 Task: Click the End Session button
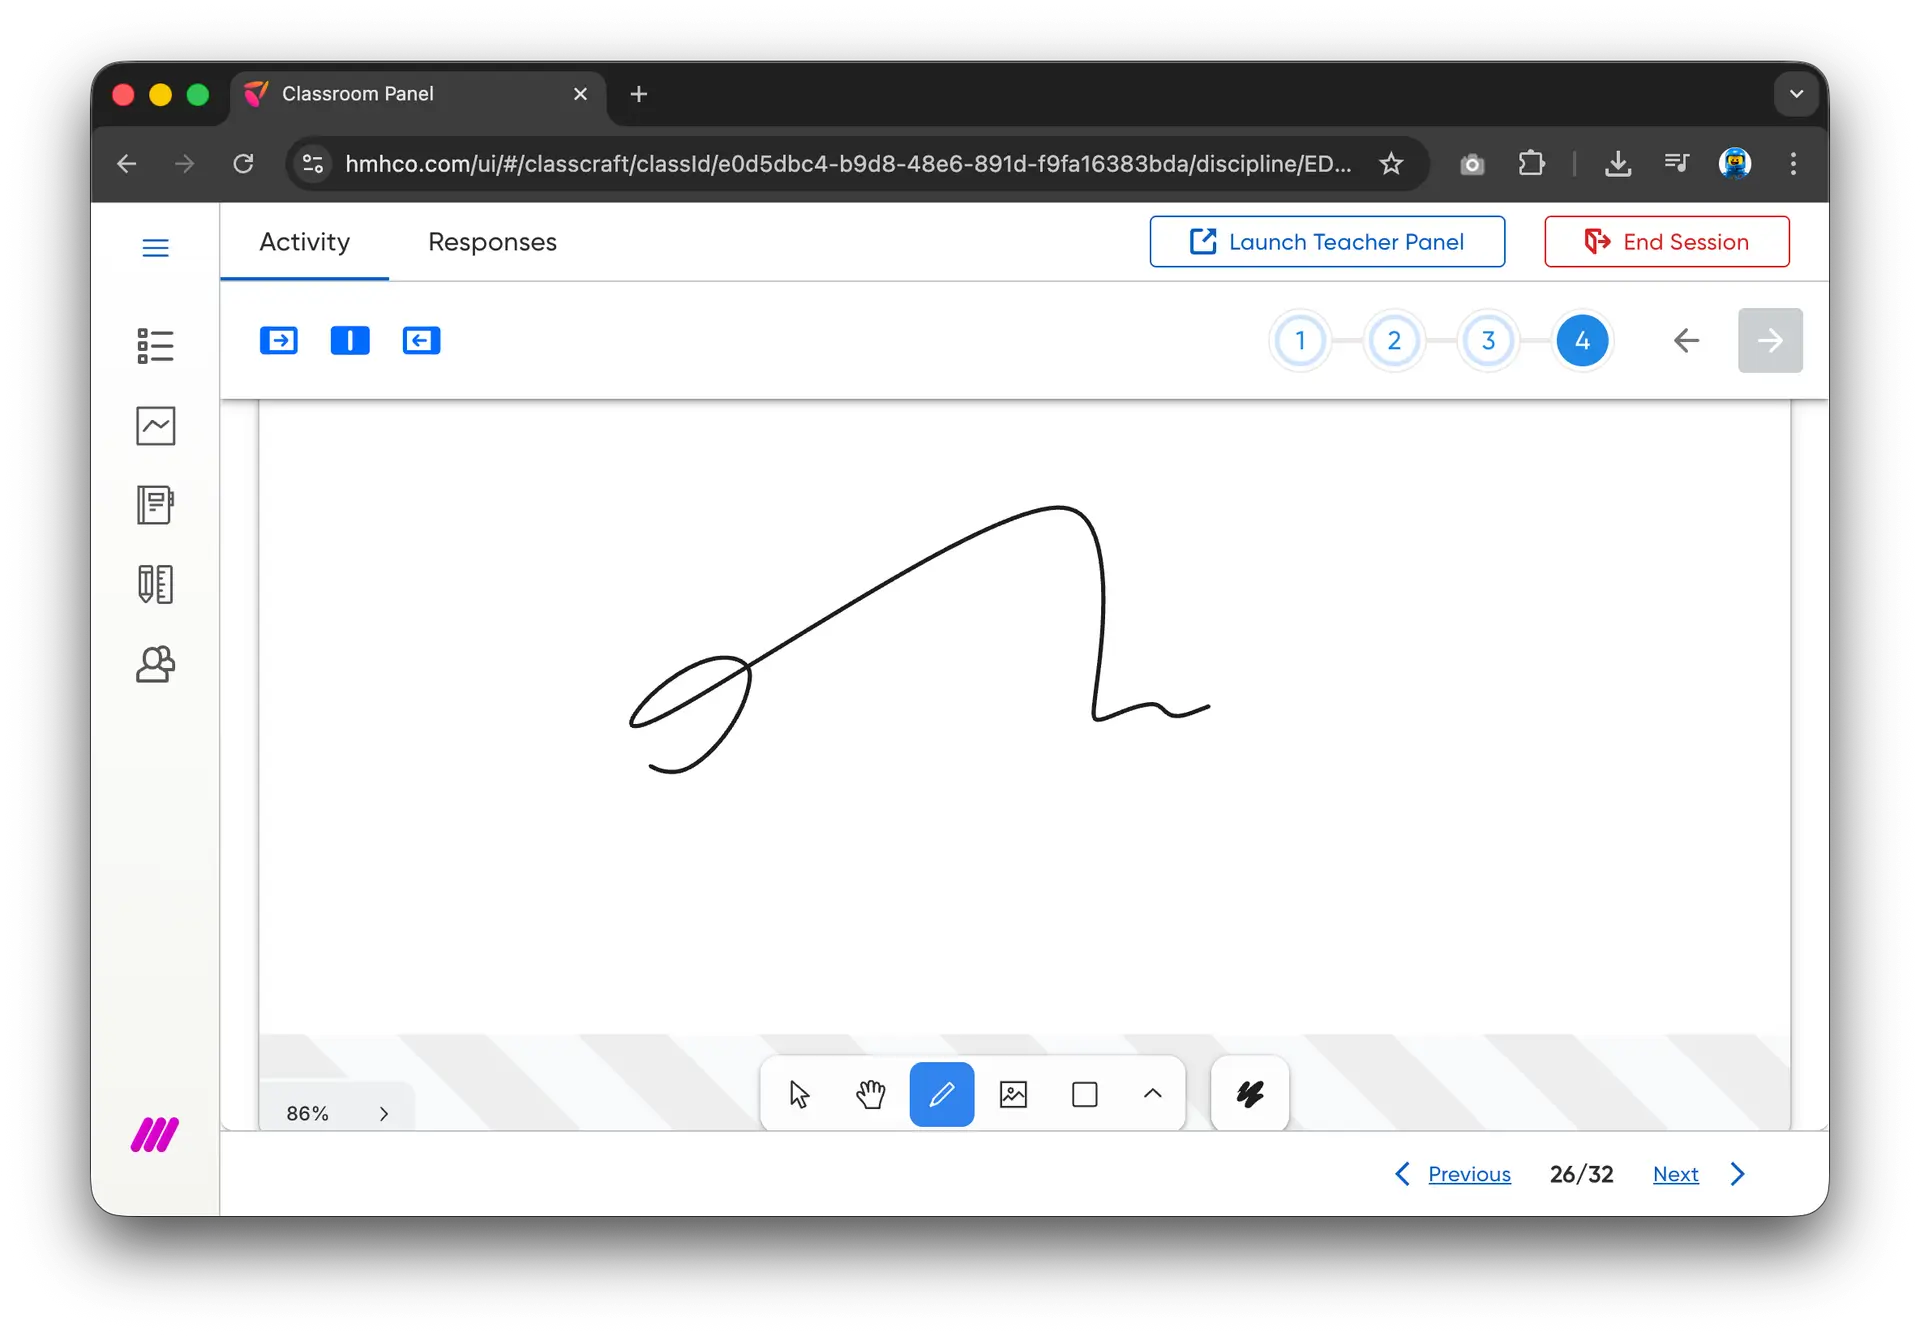[x=1666, y=242]
